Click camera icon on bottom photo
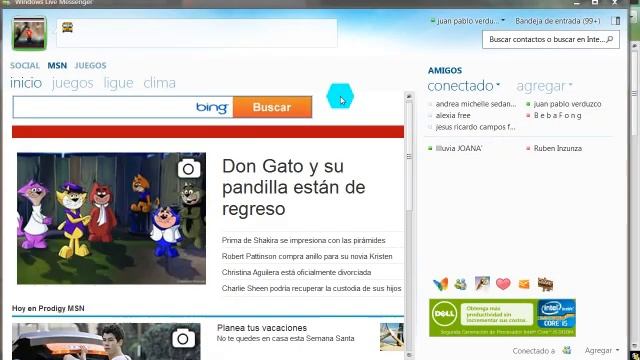Image resolution: width=640 pixels, height=360 pixels. (x=183, y=338)
